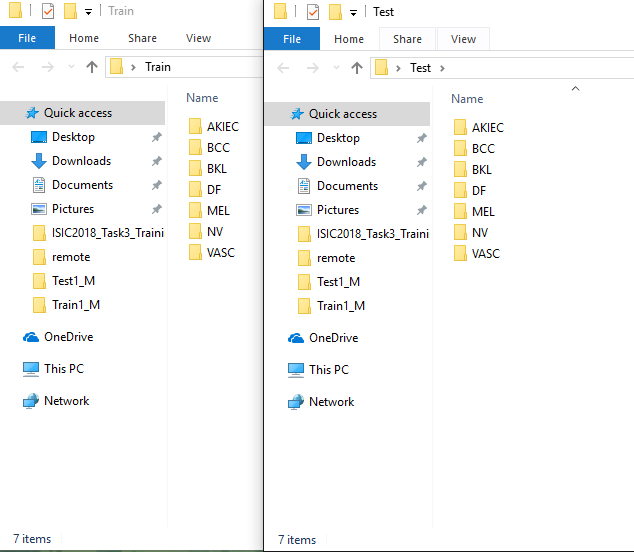Viewport: 634px width, 552px height.
Task: Open the Home tab in the Test window
Action: tap(349, 39)
